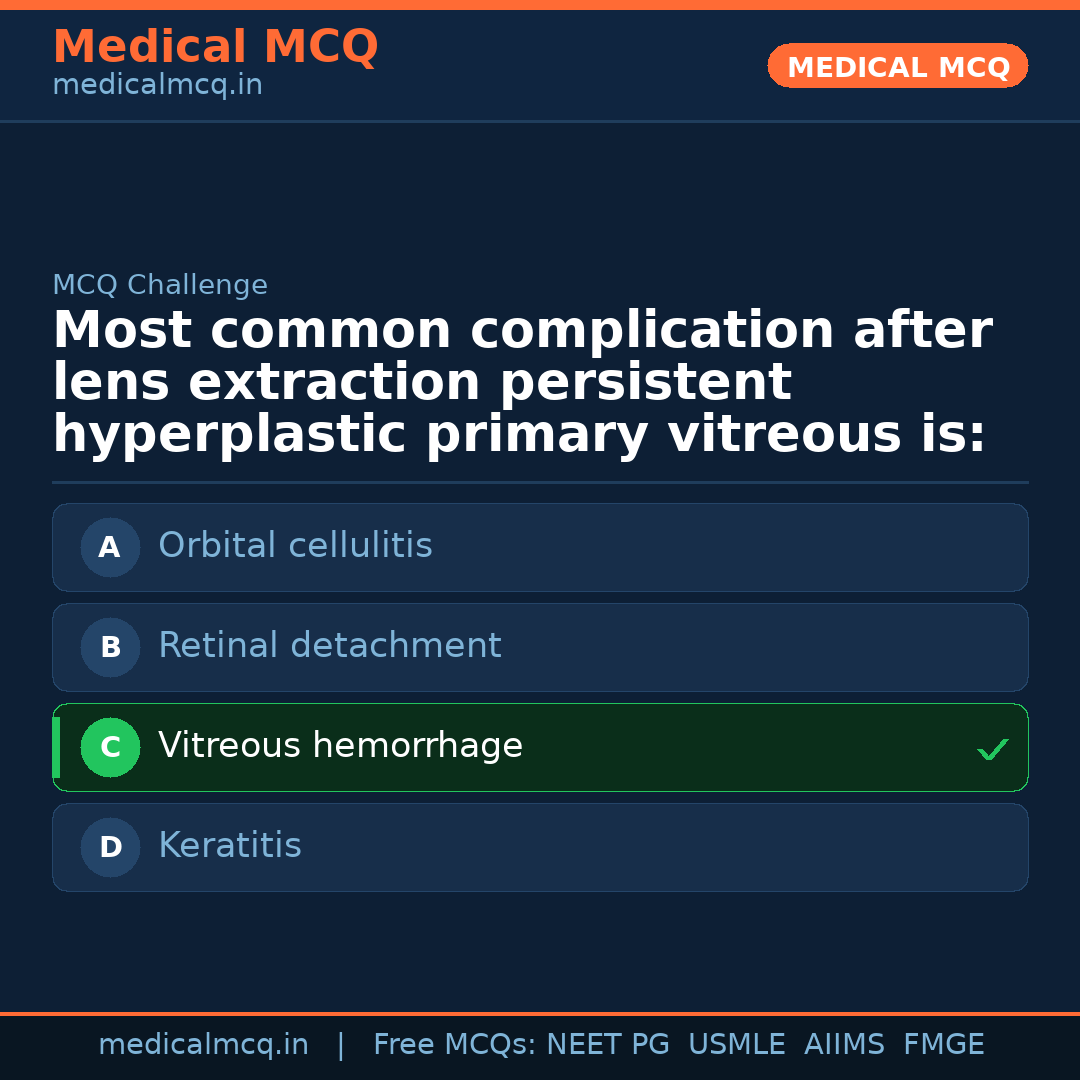Click the Free MCQs text in footer
This screenshot has width=1080, height=1080.
[x=454, y=1045]
